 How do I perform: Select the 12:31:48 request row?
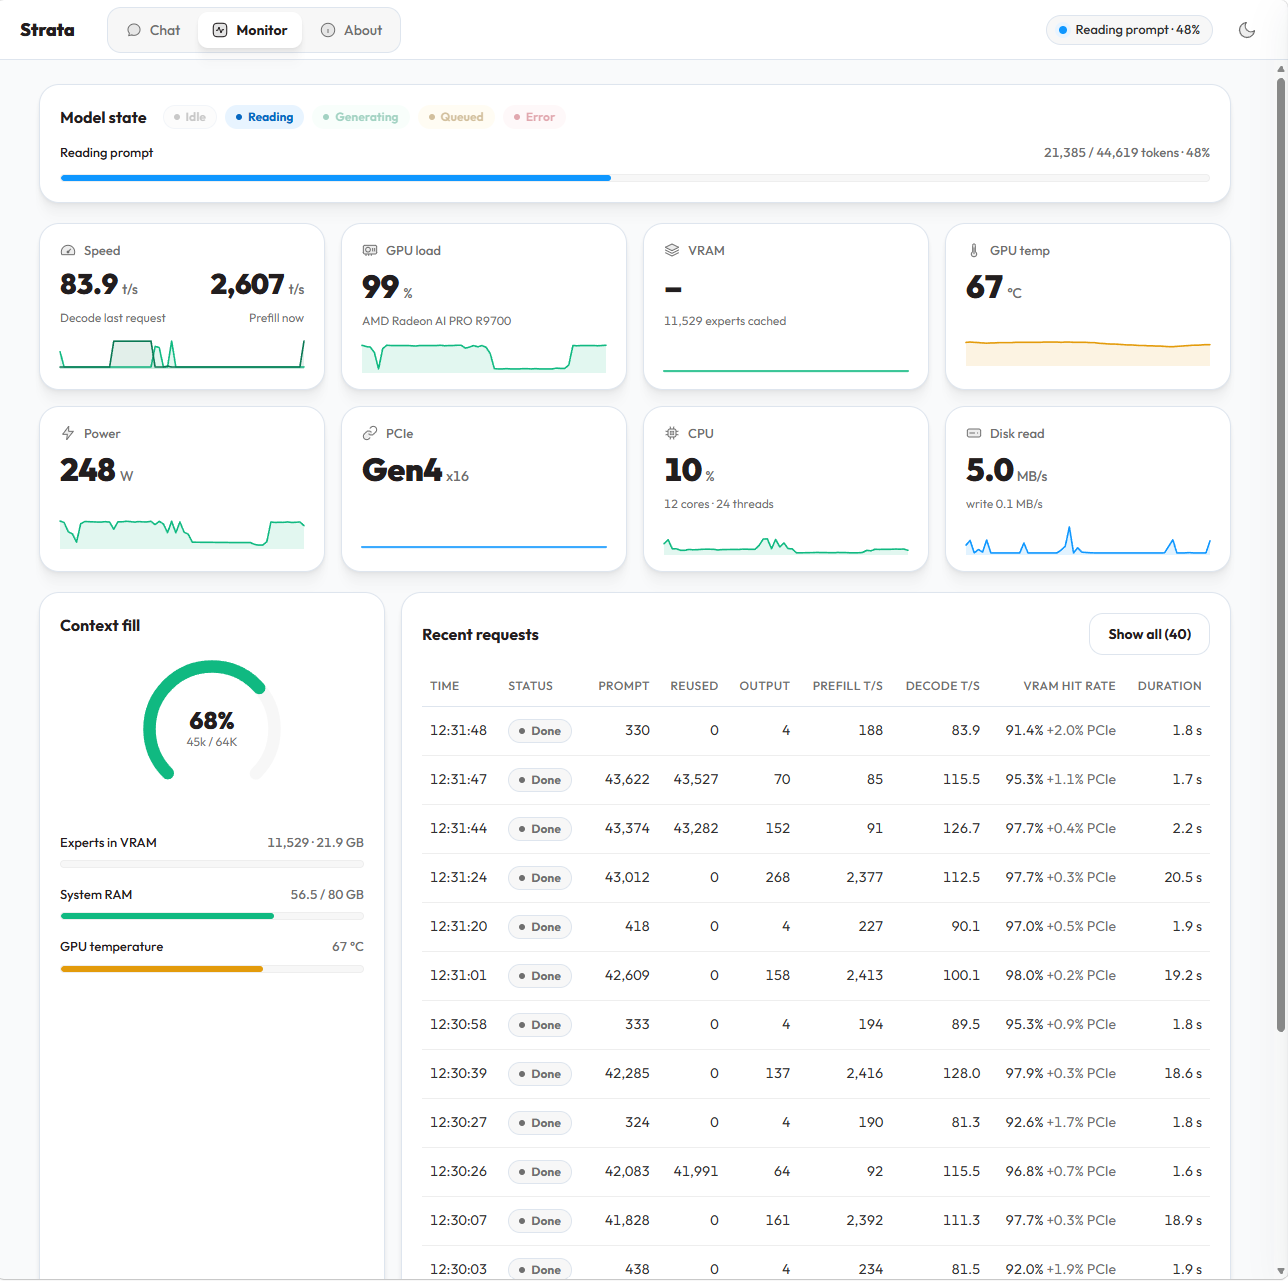tap(816, 731)
